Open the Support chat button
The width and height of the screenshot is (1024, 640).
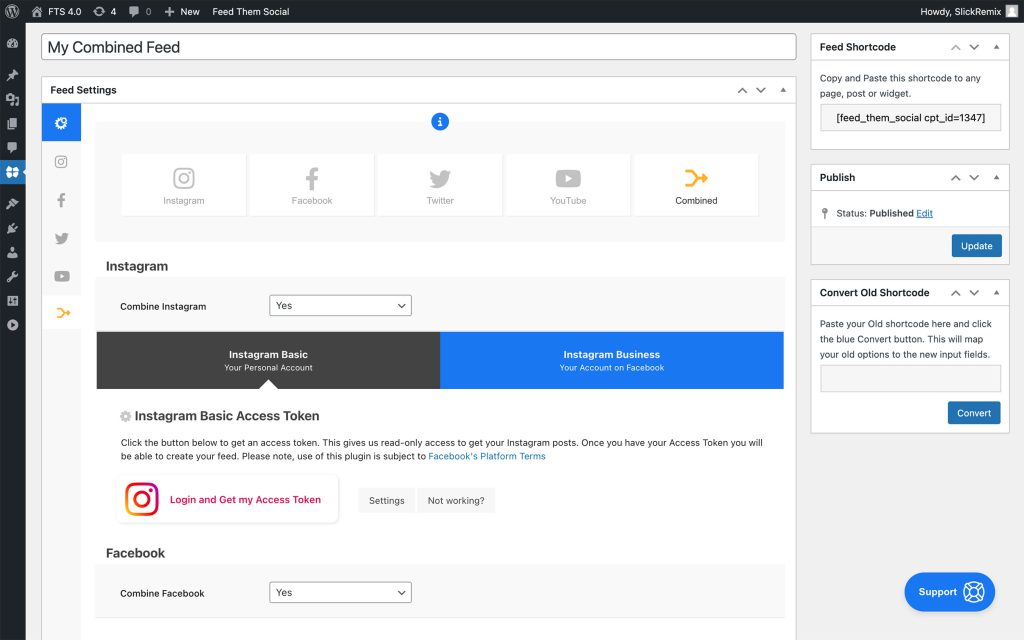[950, 592]
